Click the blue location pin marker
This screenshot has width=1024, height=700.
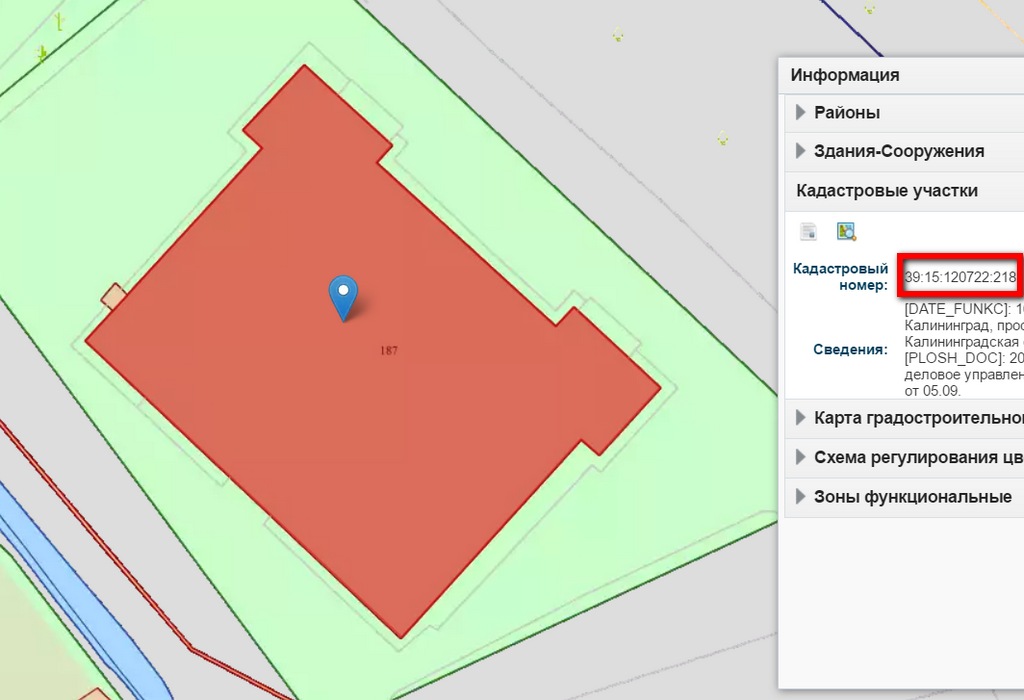pyautogui.click(x=343, y=296)
